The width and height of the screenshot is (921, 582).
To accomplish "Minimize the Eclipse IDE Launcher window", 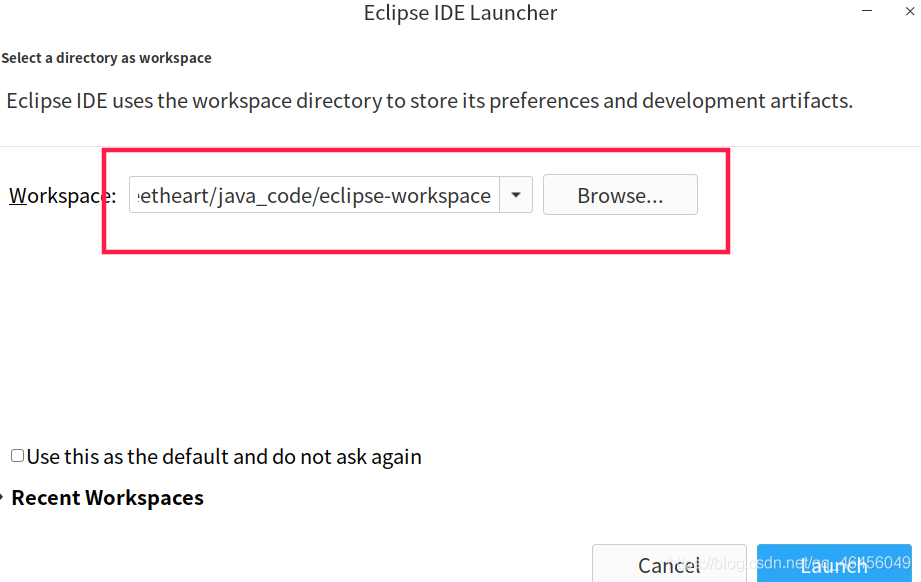I will click(867, 11).
